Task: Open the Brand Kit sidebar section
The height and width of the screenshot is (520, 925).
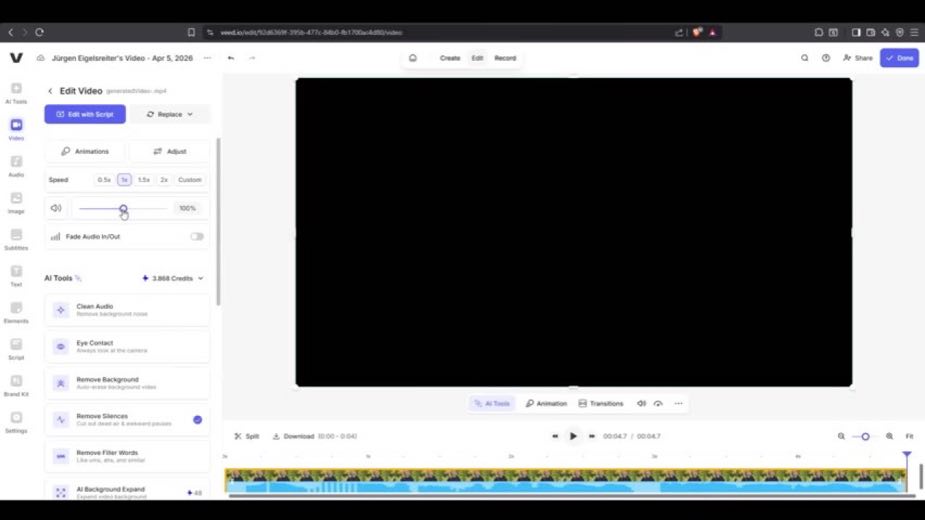Action: tap(16, 385)
